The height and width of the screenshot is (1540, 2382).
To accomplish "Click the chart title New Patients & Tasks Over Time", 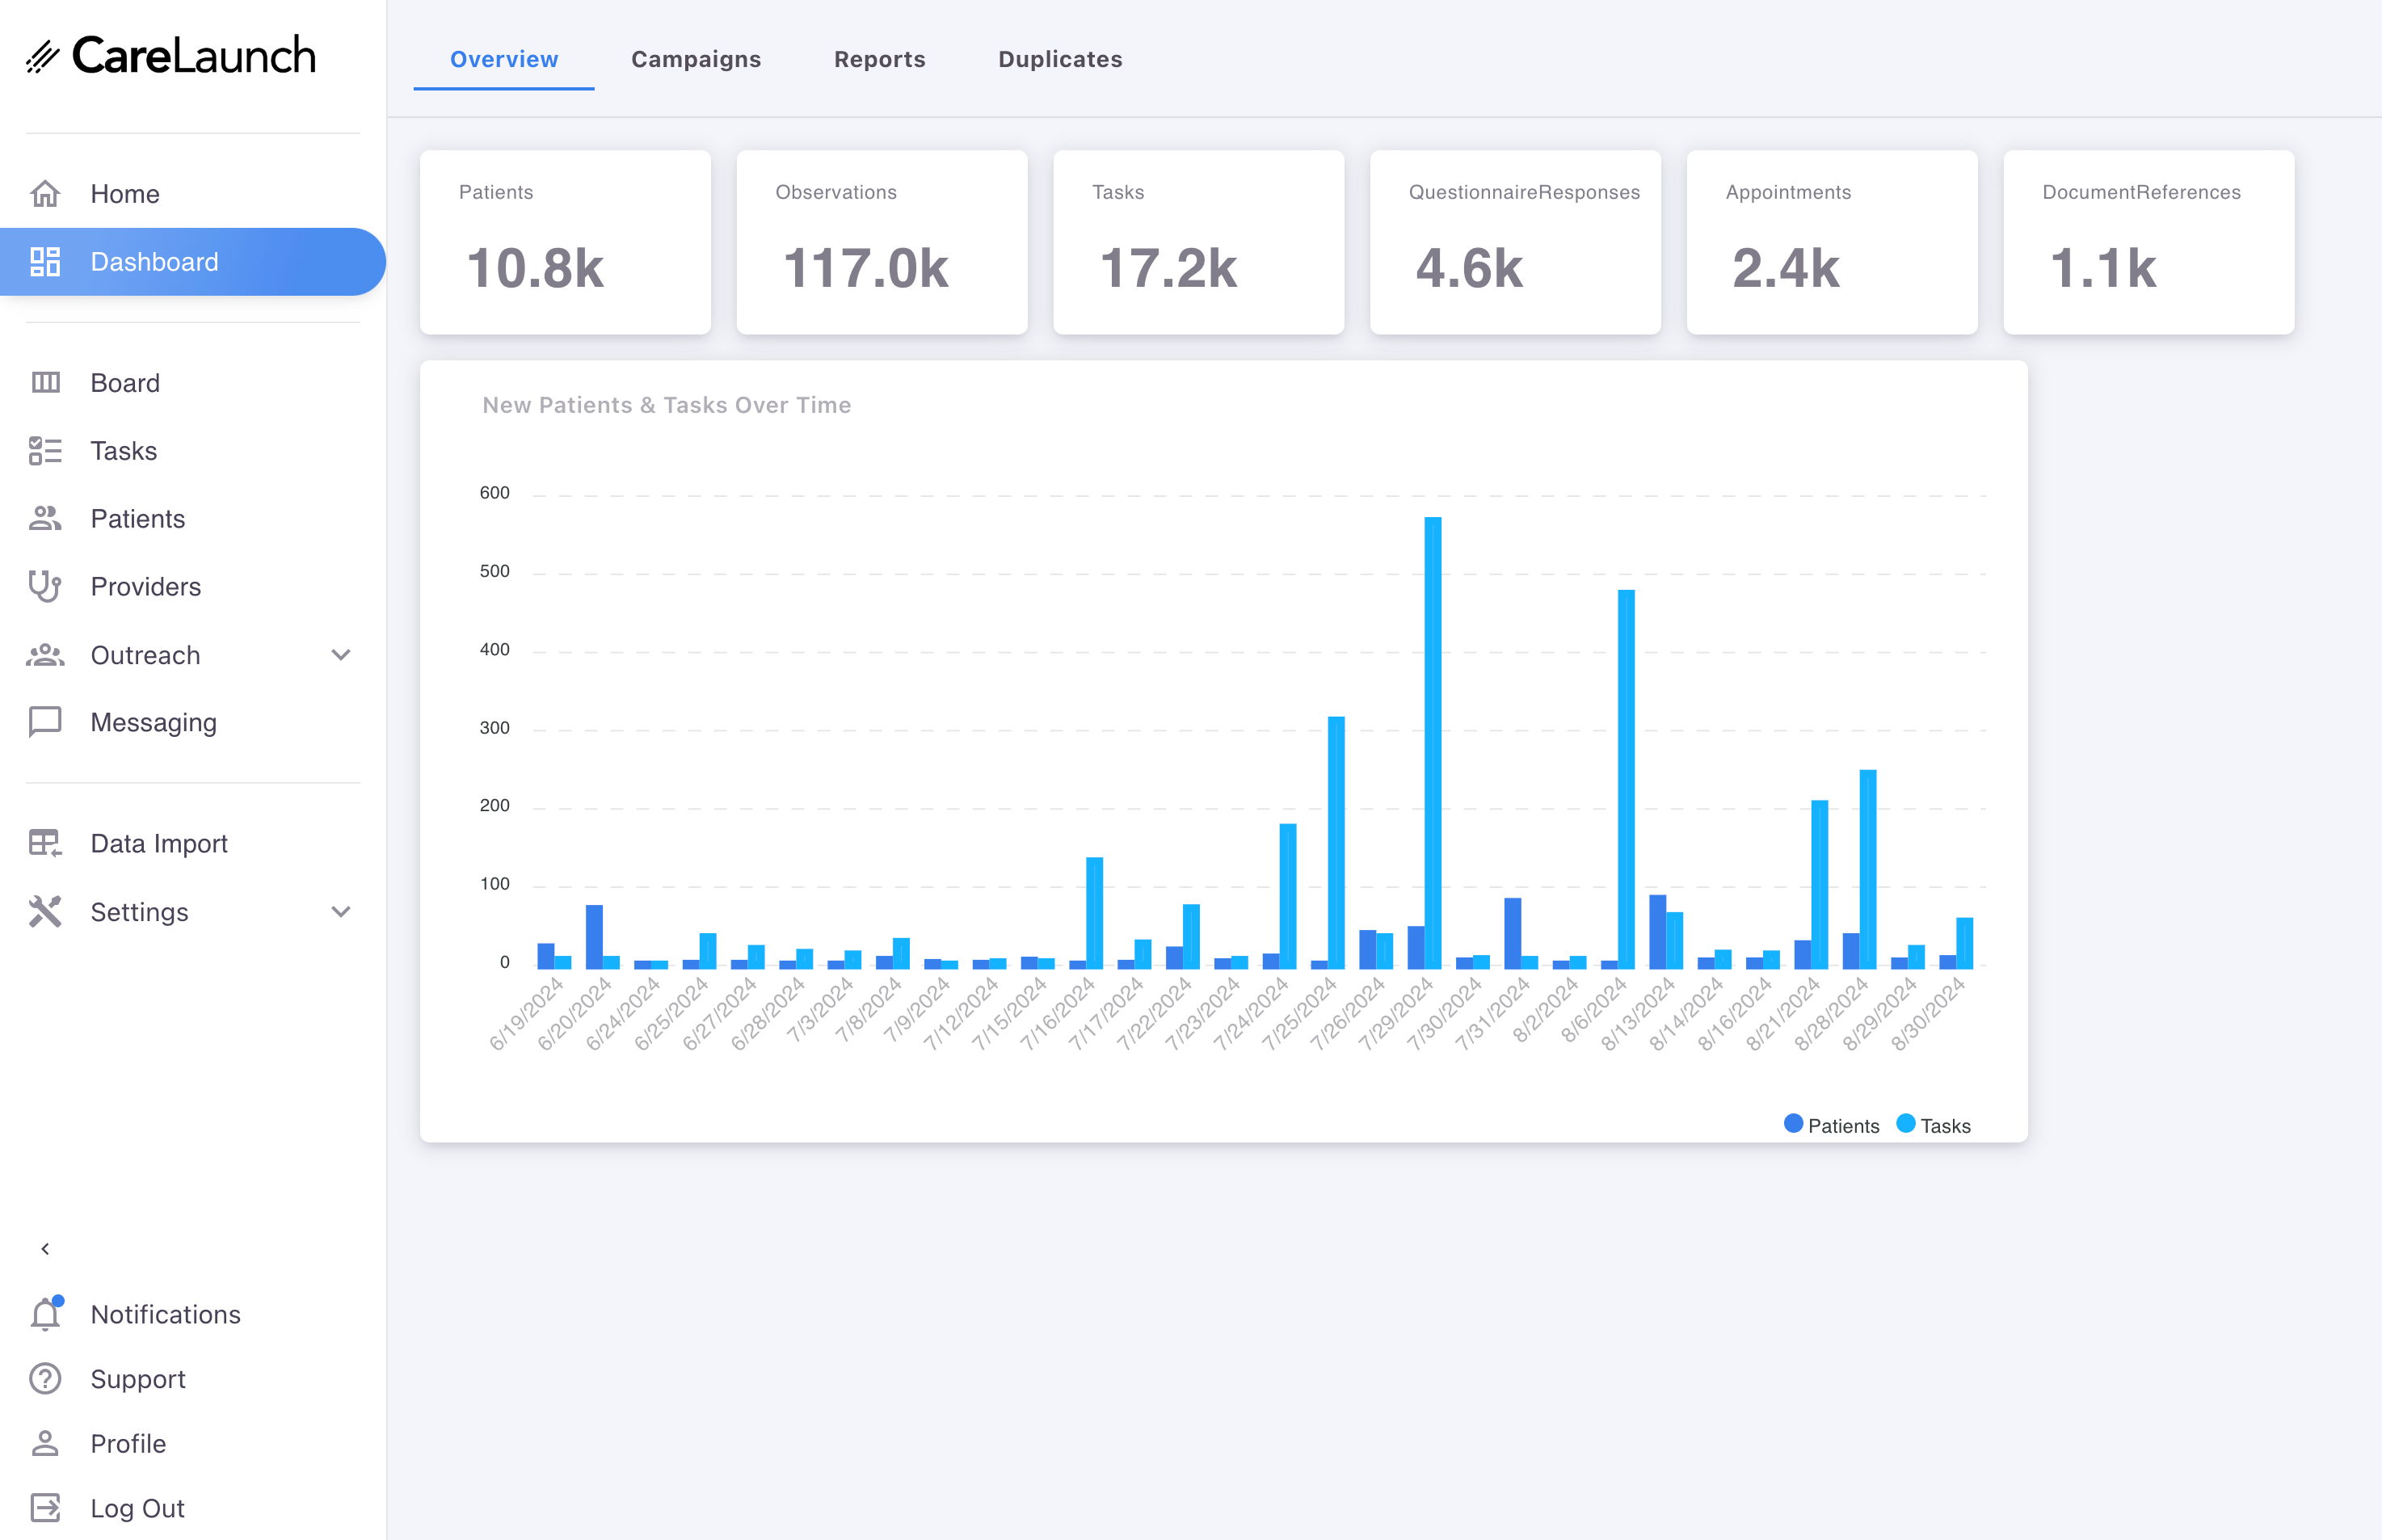I will pyautogui.click(x=667, y=405).
